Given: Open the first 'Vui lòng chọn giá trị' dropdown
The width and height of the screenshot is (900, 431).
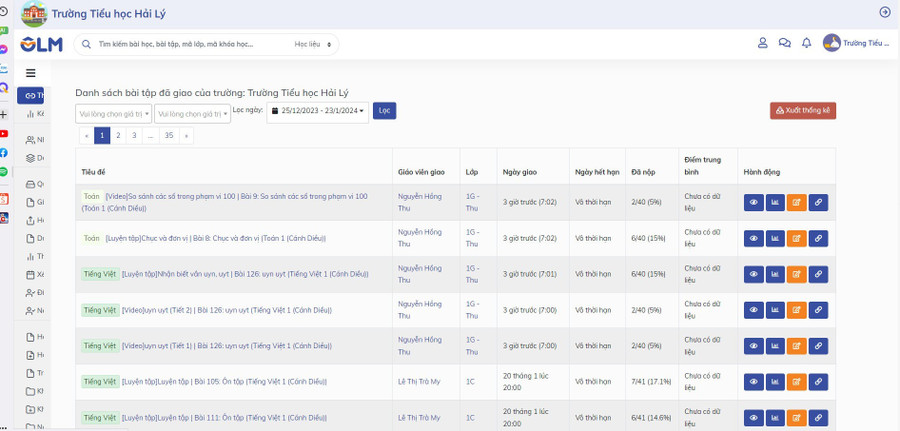Looking at the screenshot, I should click(113, 114).
